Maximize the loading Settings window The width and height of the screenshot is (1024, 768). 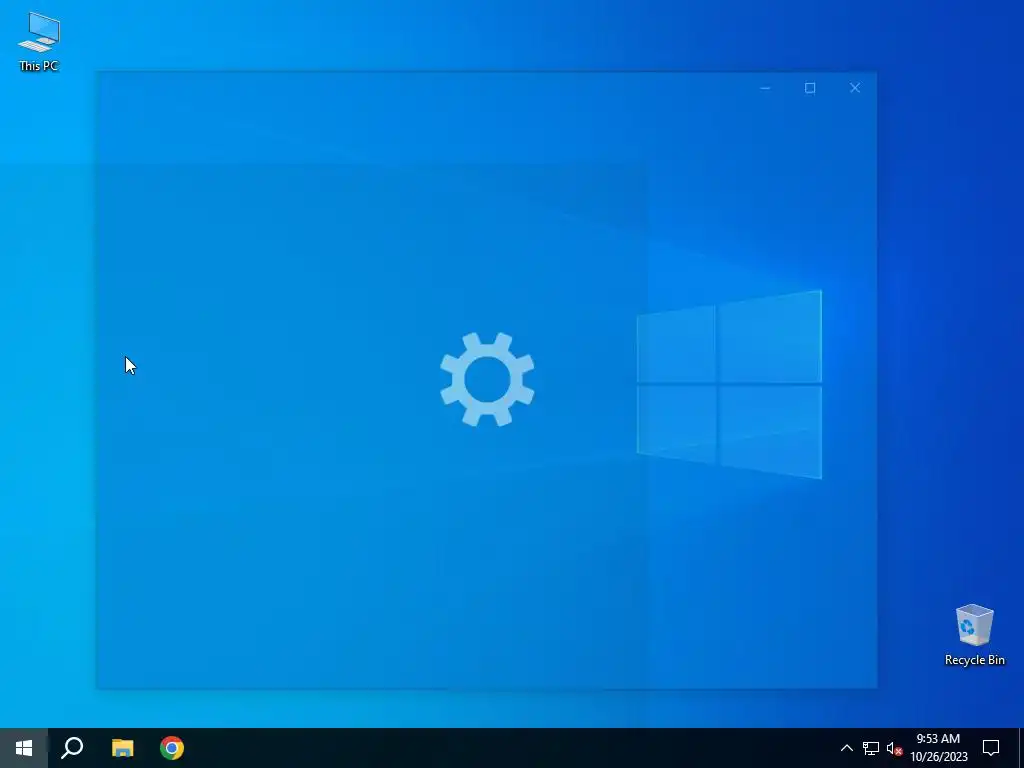click(810, 88)
